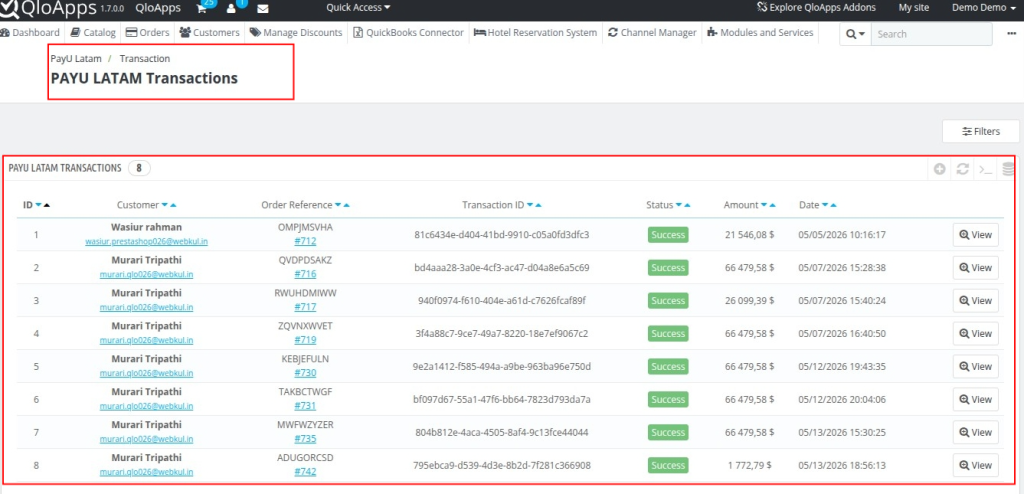Open the three-dots more menu icon
1024x494 pixels.
tap(1012, 33)
